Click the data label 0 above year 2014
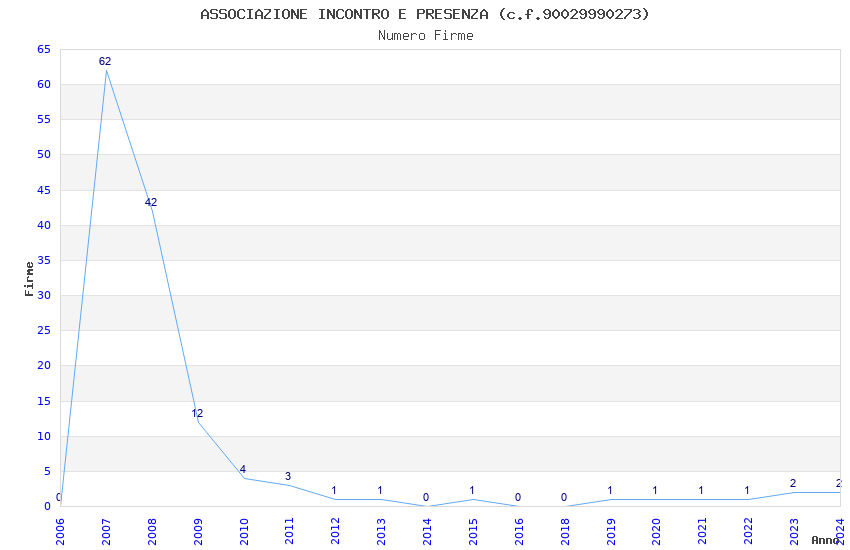Screen dimensions: 850x550 (426, 497)
